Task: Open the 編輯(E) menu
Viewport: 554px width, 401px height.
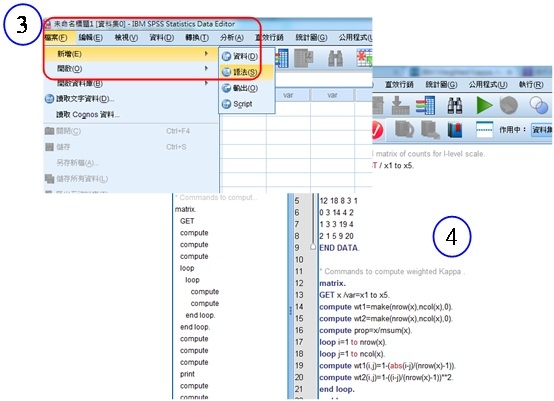Action: click(90, 37)
